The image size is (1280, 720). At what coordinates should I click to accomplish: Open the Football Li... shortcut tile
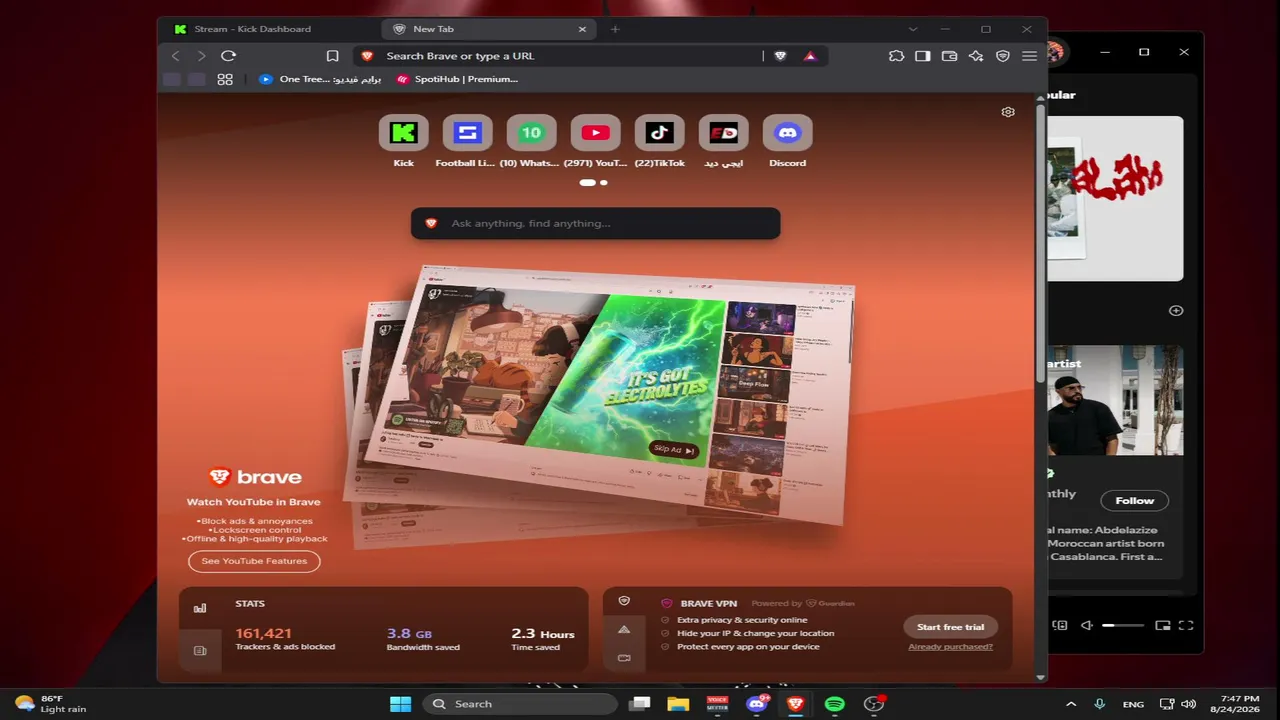(x=467, y=141)
